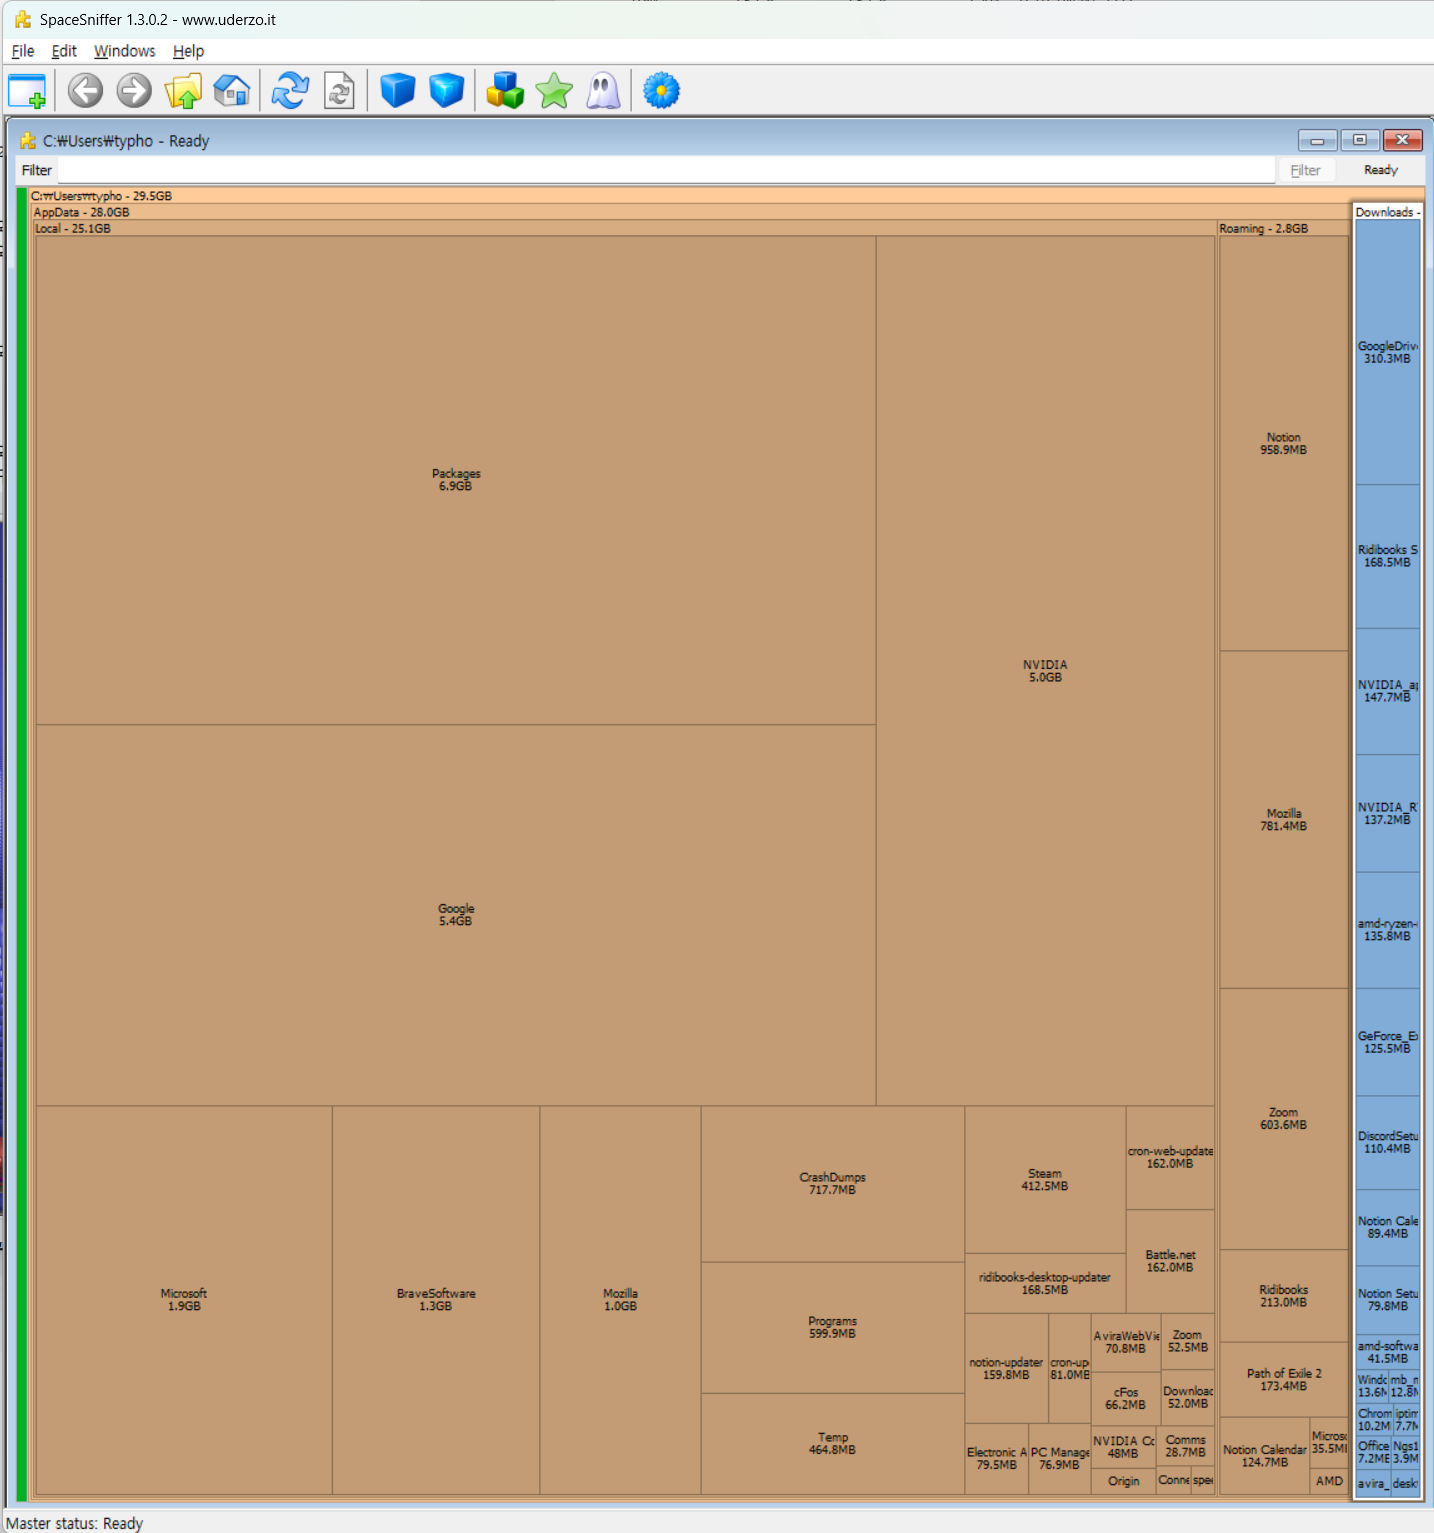Open the Windows menu
Screen dimensions: 1434x1533
pos(125,51)
